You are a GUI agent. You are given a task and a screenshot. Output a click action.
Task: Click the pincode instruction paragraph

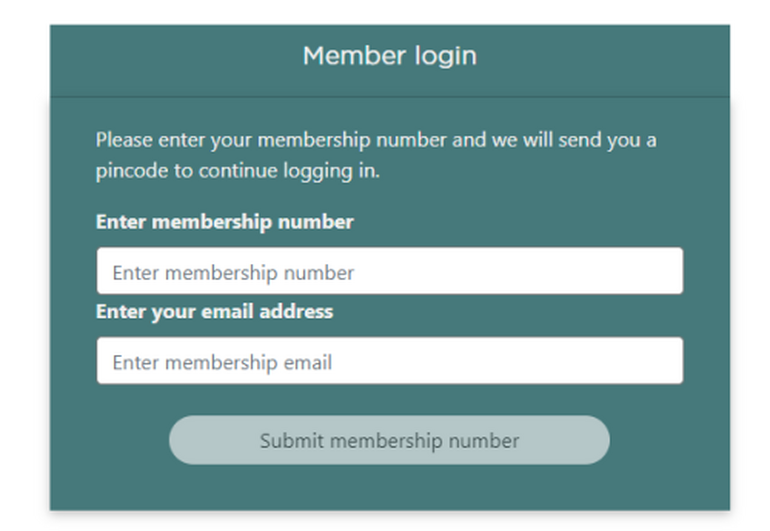376,155
